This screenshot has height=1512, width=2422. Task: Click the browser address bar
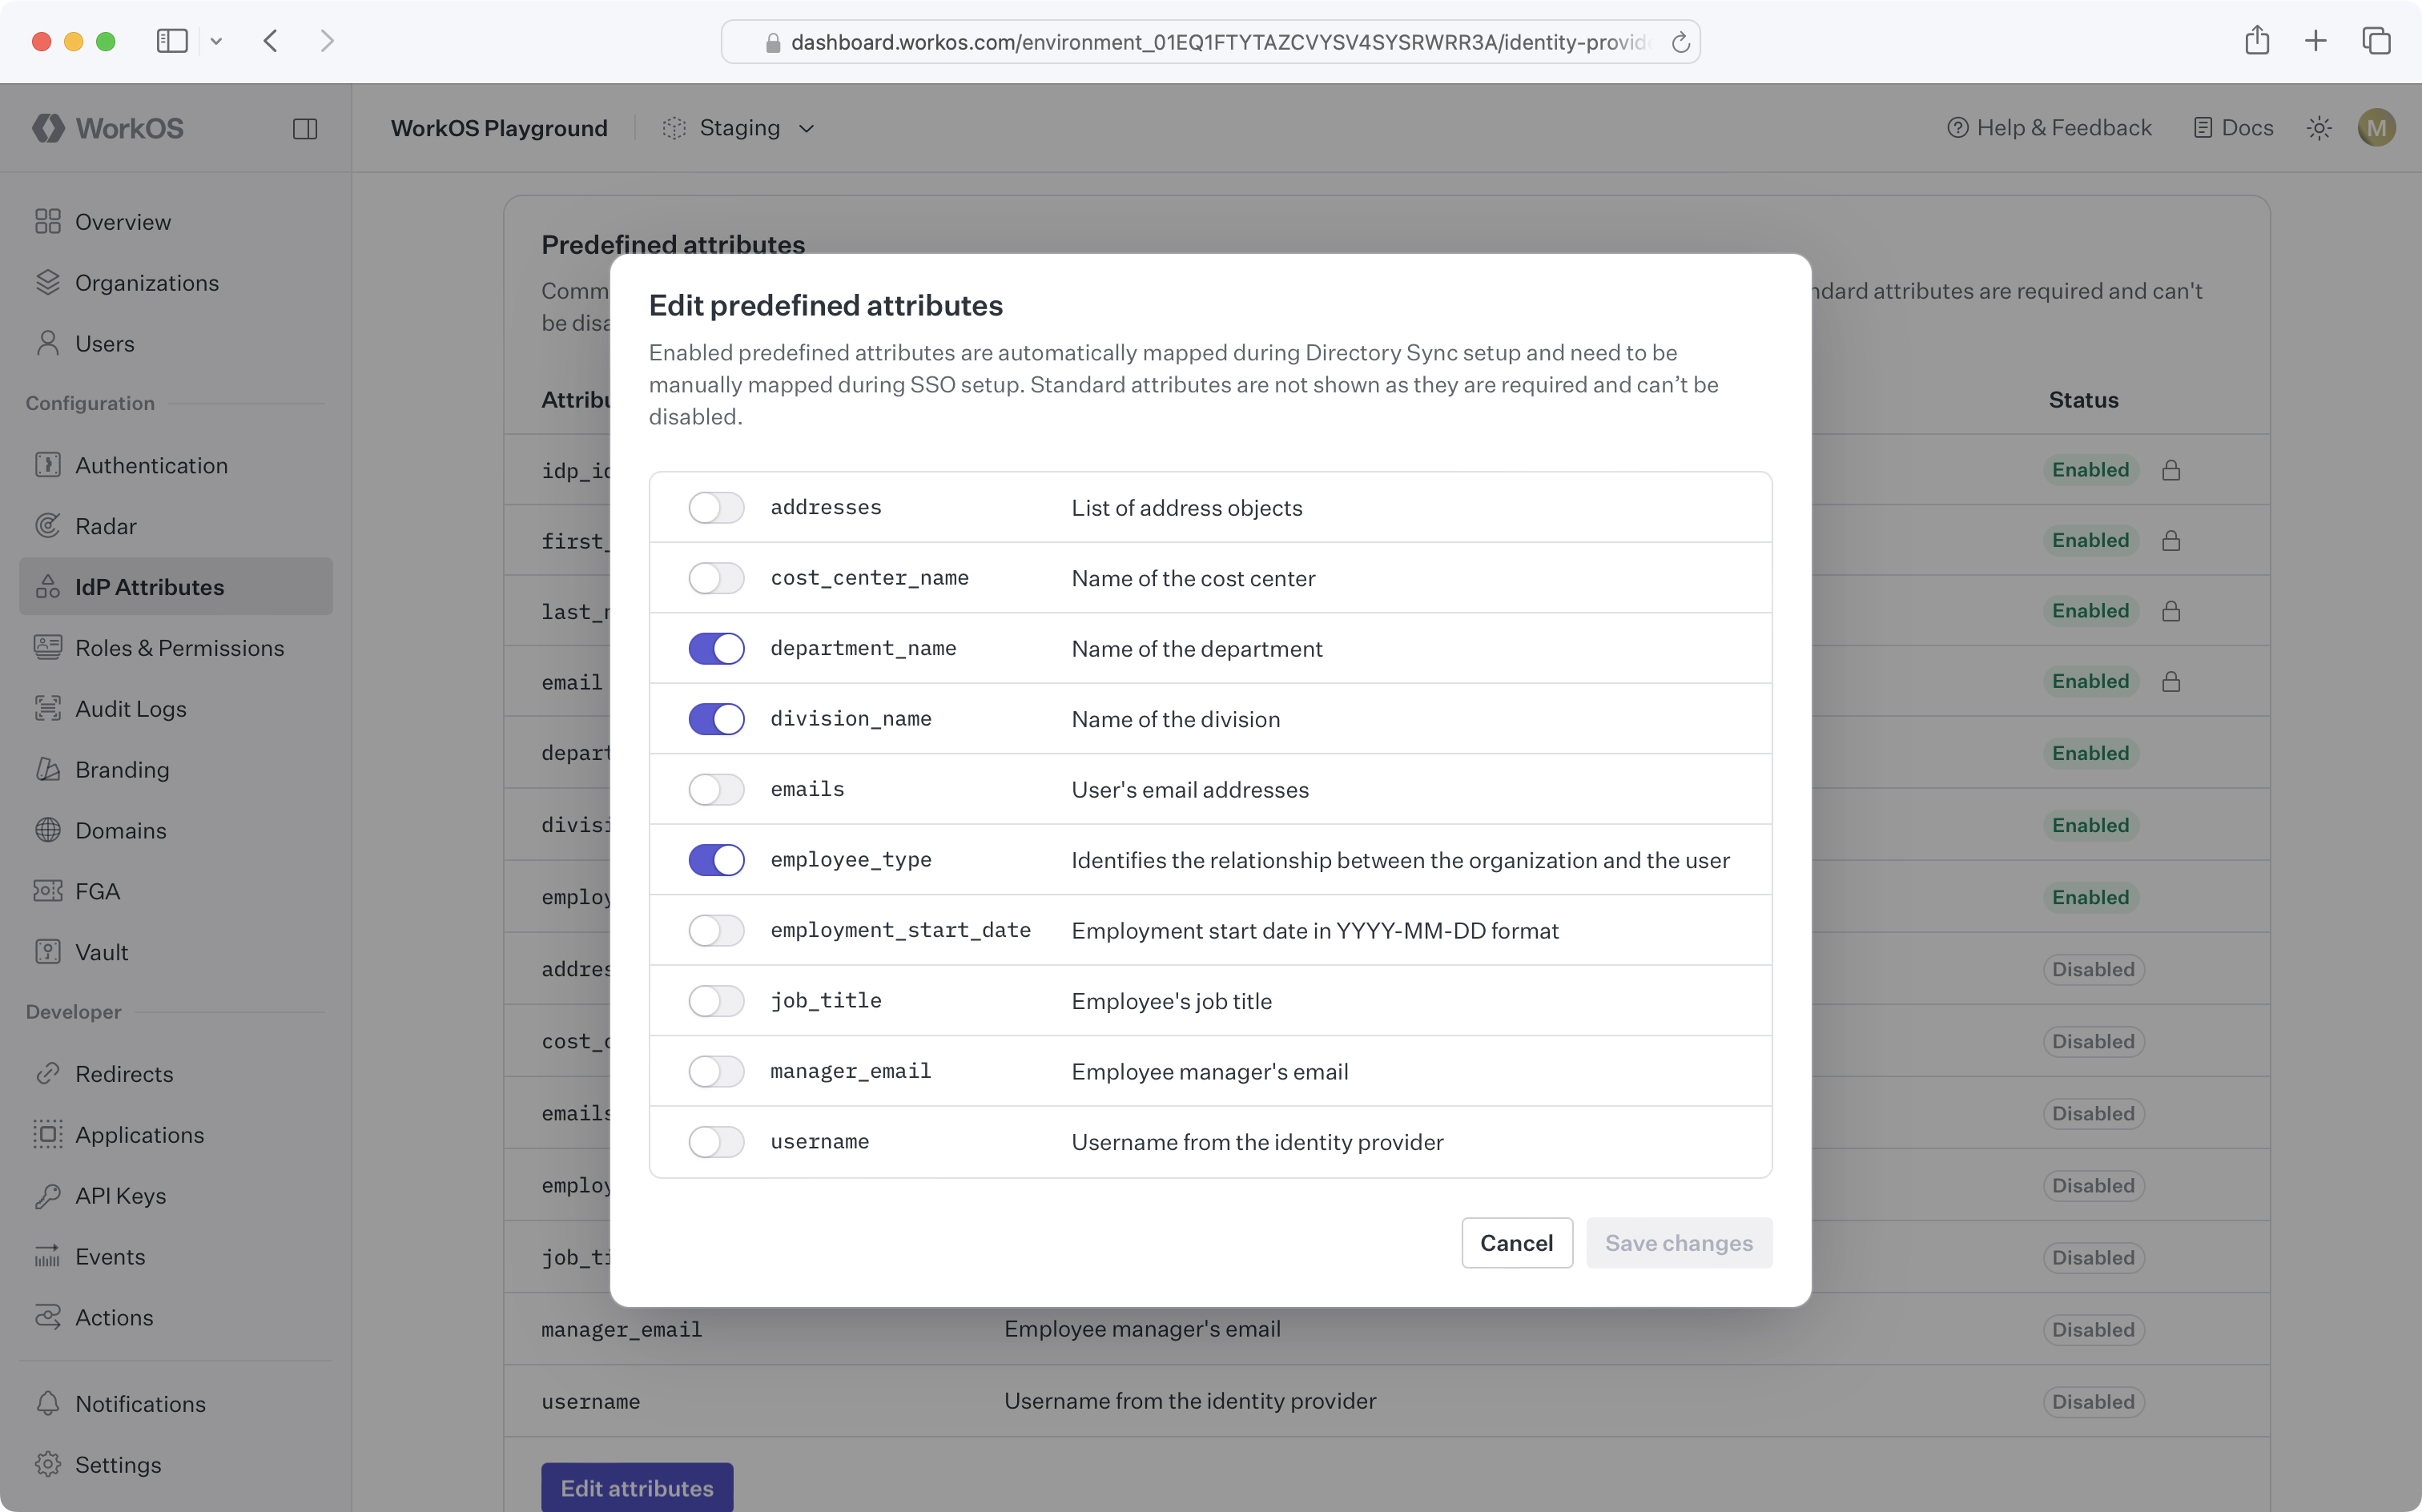pos(1210,41)
